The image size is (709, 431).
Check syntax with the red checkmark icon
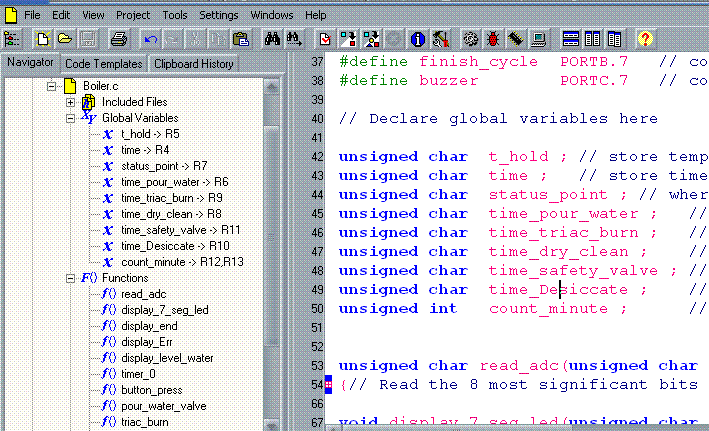pos(325,39)
